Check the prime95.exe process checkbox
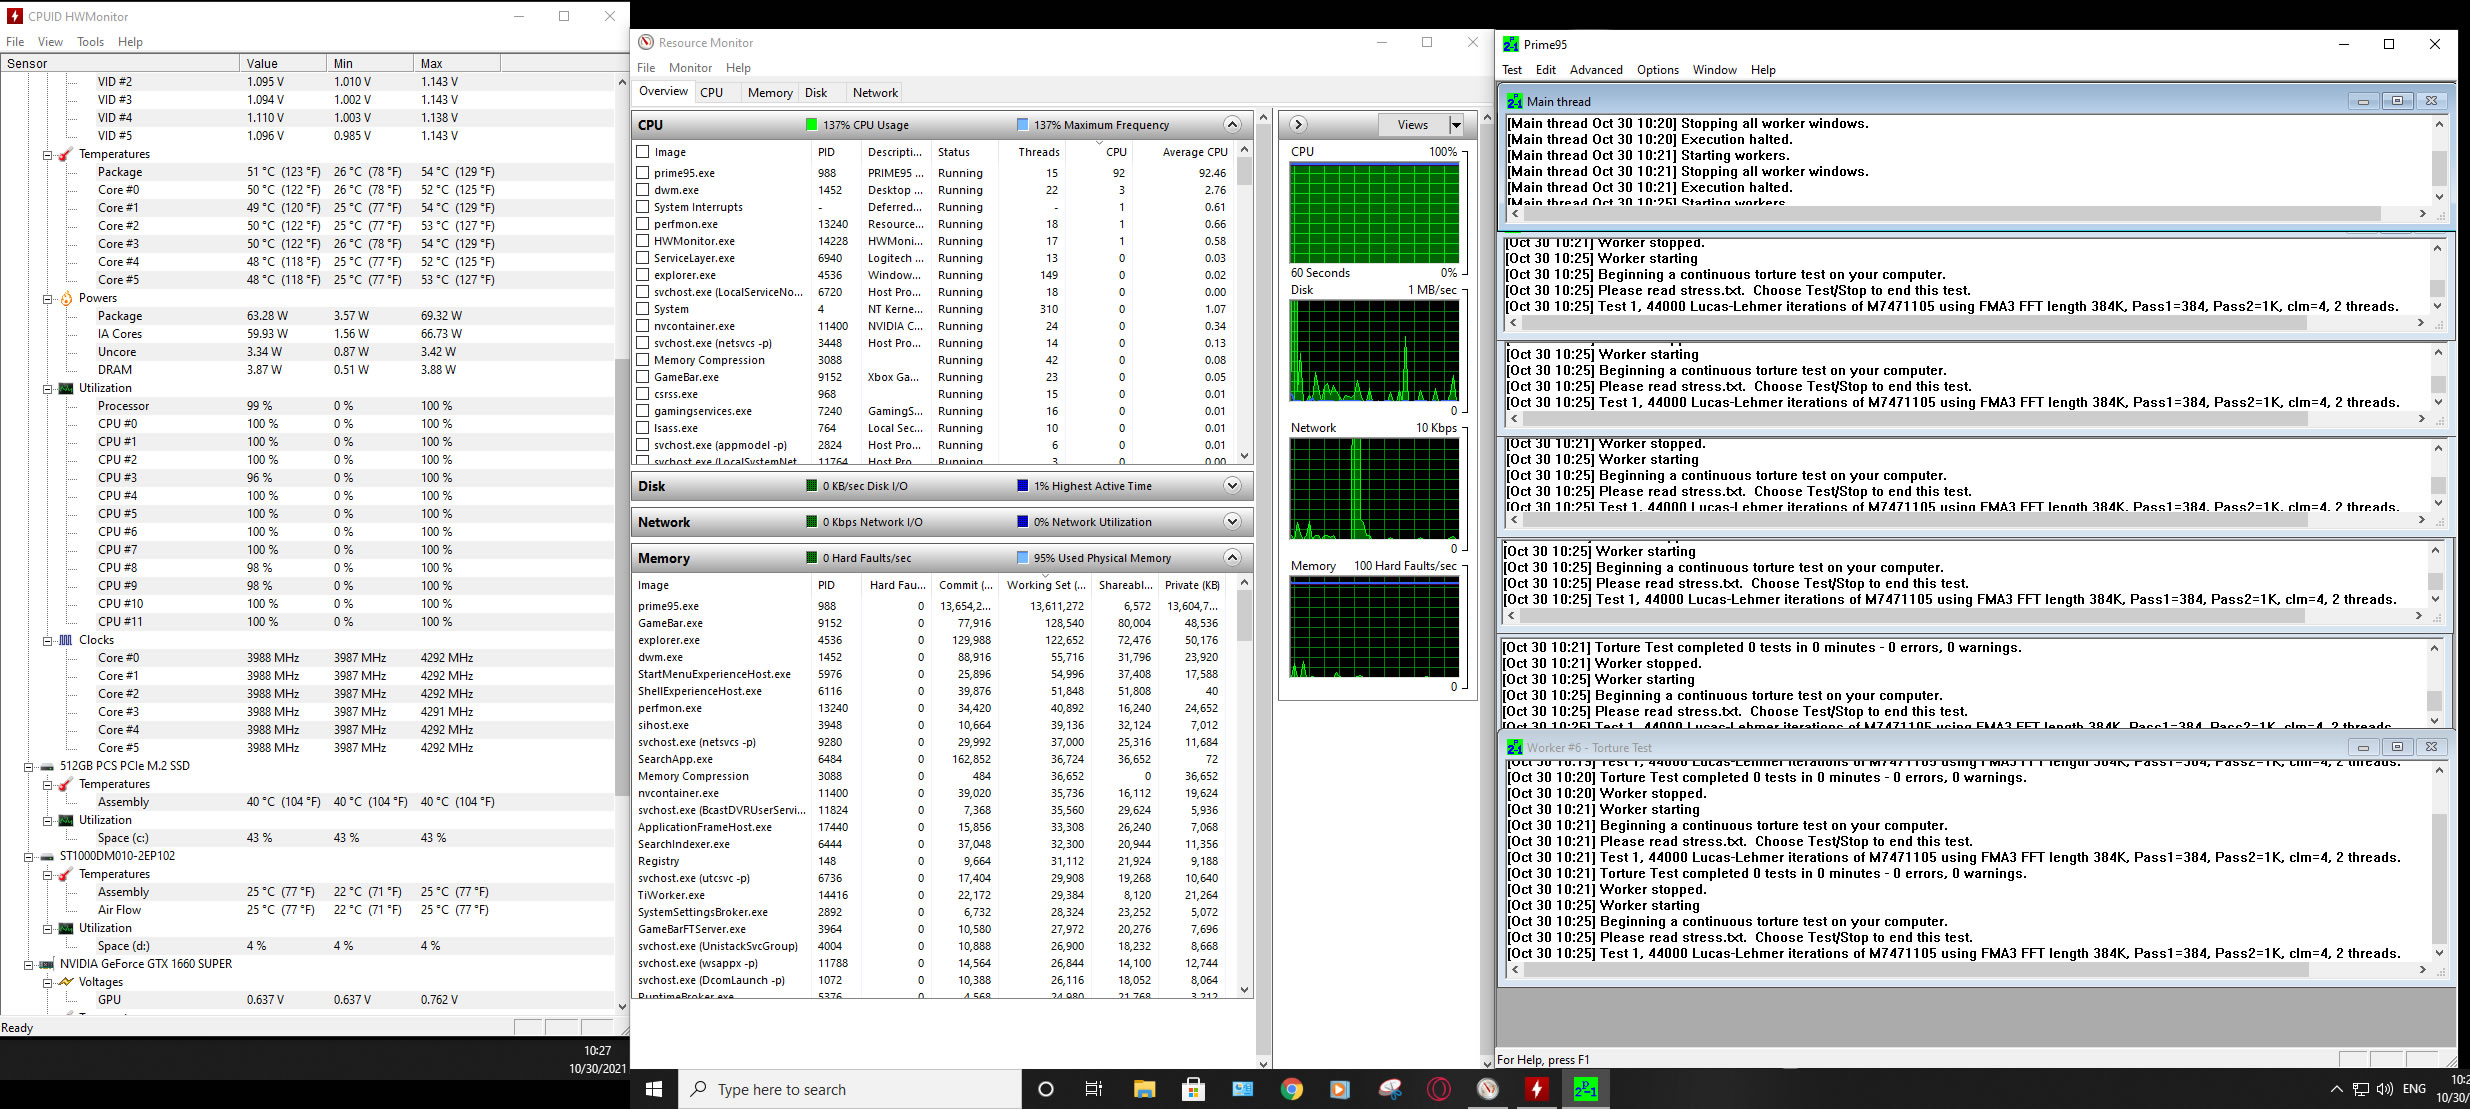Viewport: 2470px width, 1109px height. tap(643, 173)
